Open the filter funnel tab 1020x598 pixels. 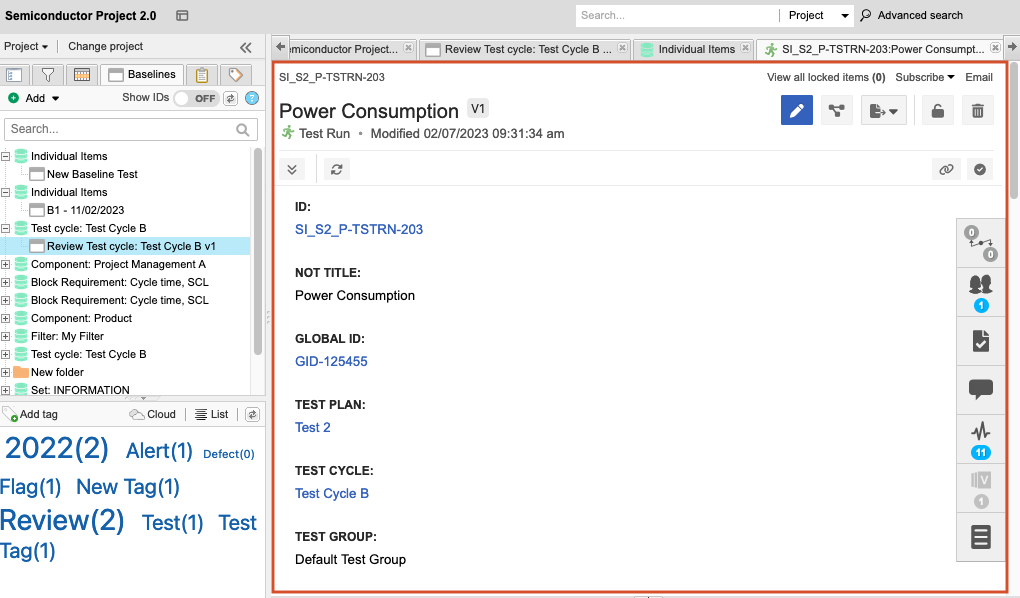47,75
